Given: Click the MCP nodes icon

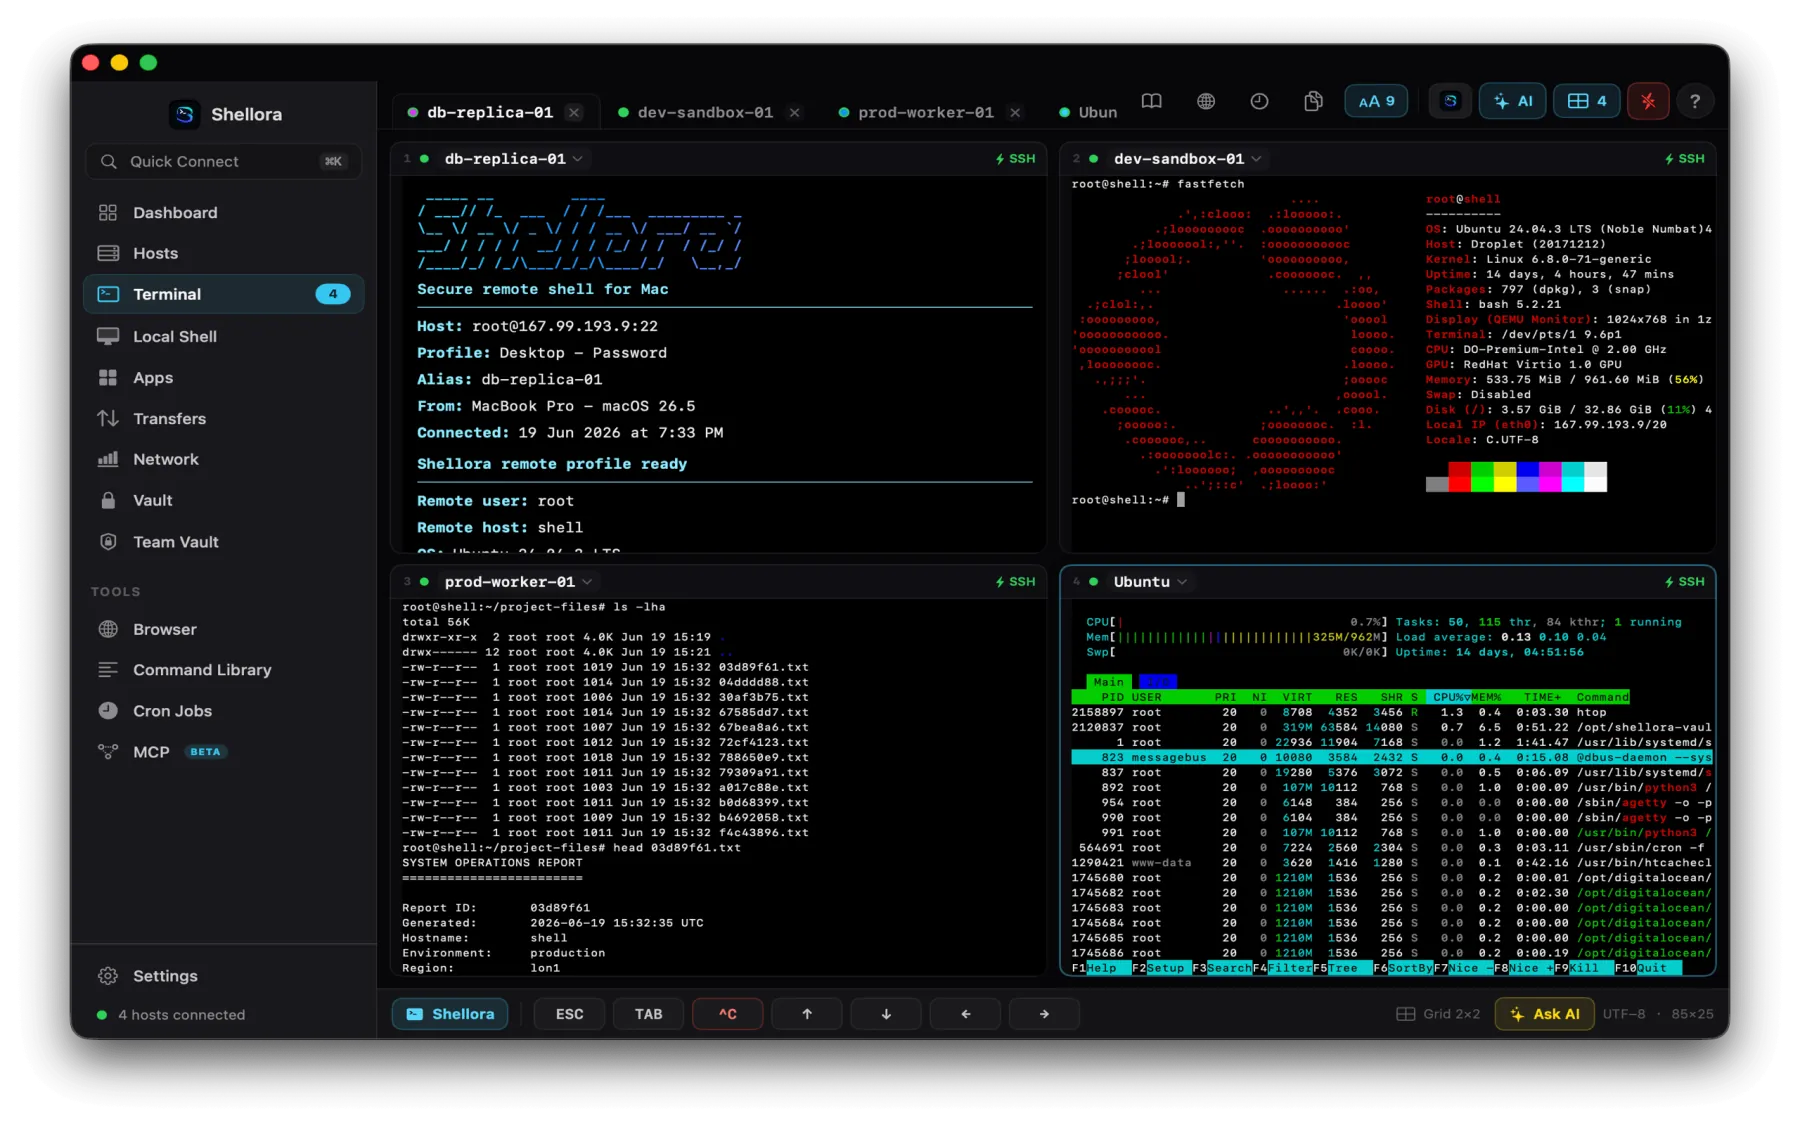Looking at the screenshot, I should (108, 752).
